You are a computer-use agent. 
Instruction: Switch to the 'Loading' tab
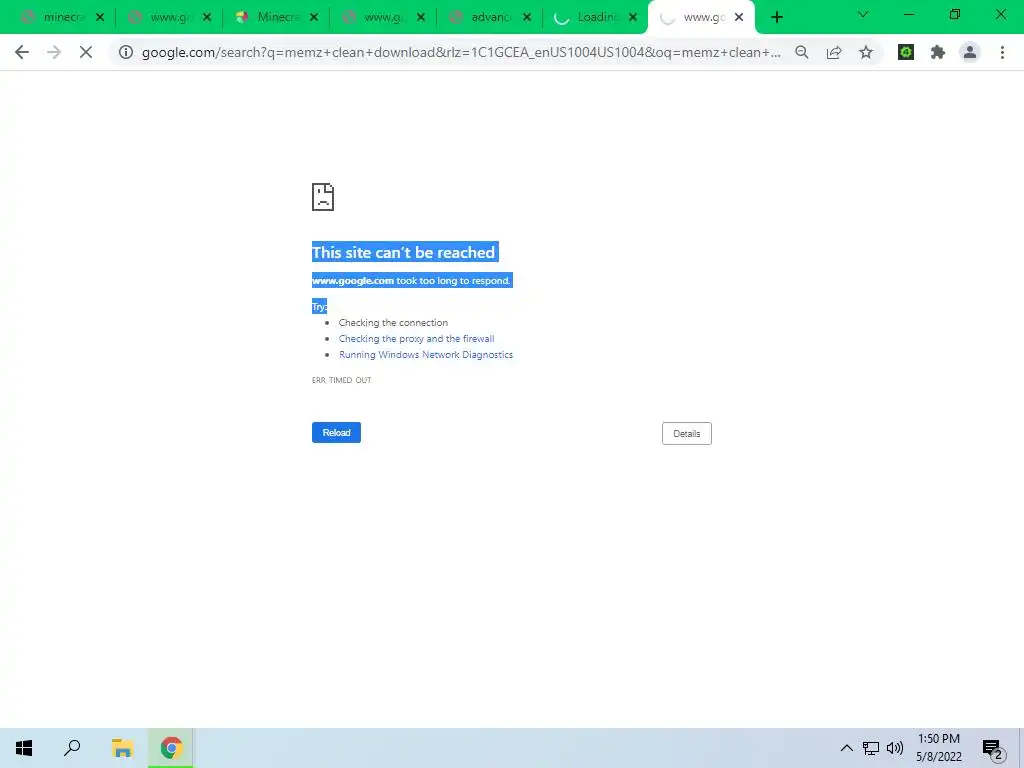594,18
